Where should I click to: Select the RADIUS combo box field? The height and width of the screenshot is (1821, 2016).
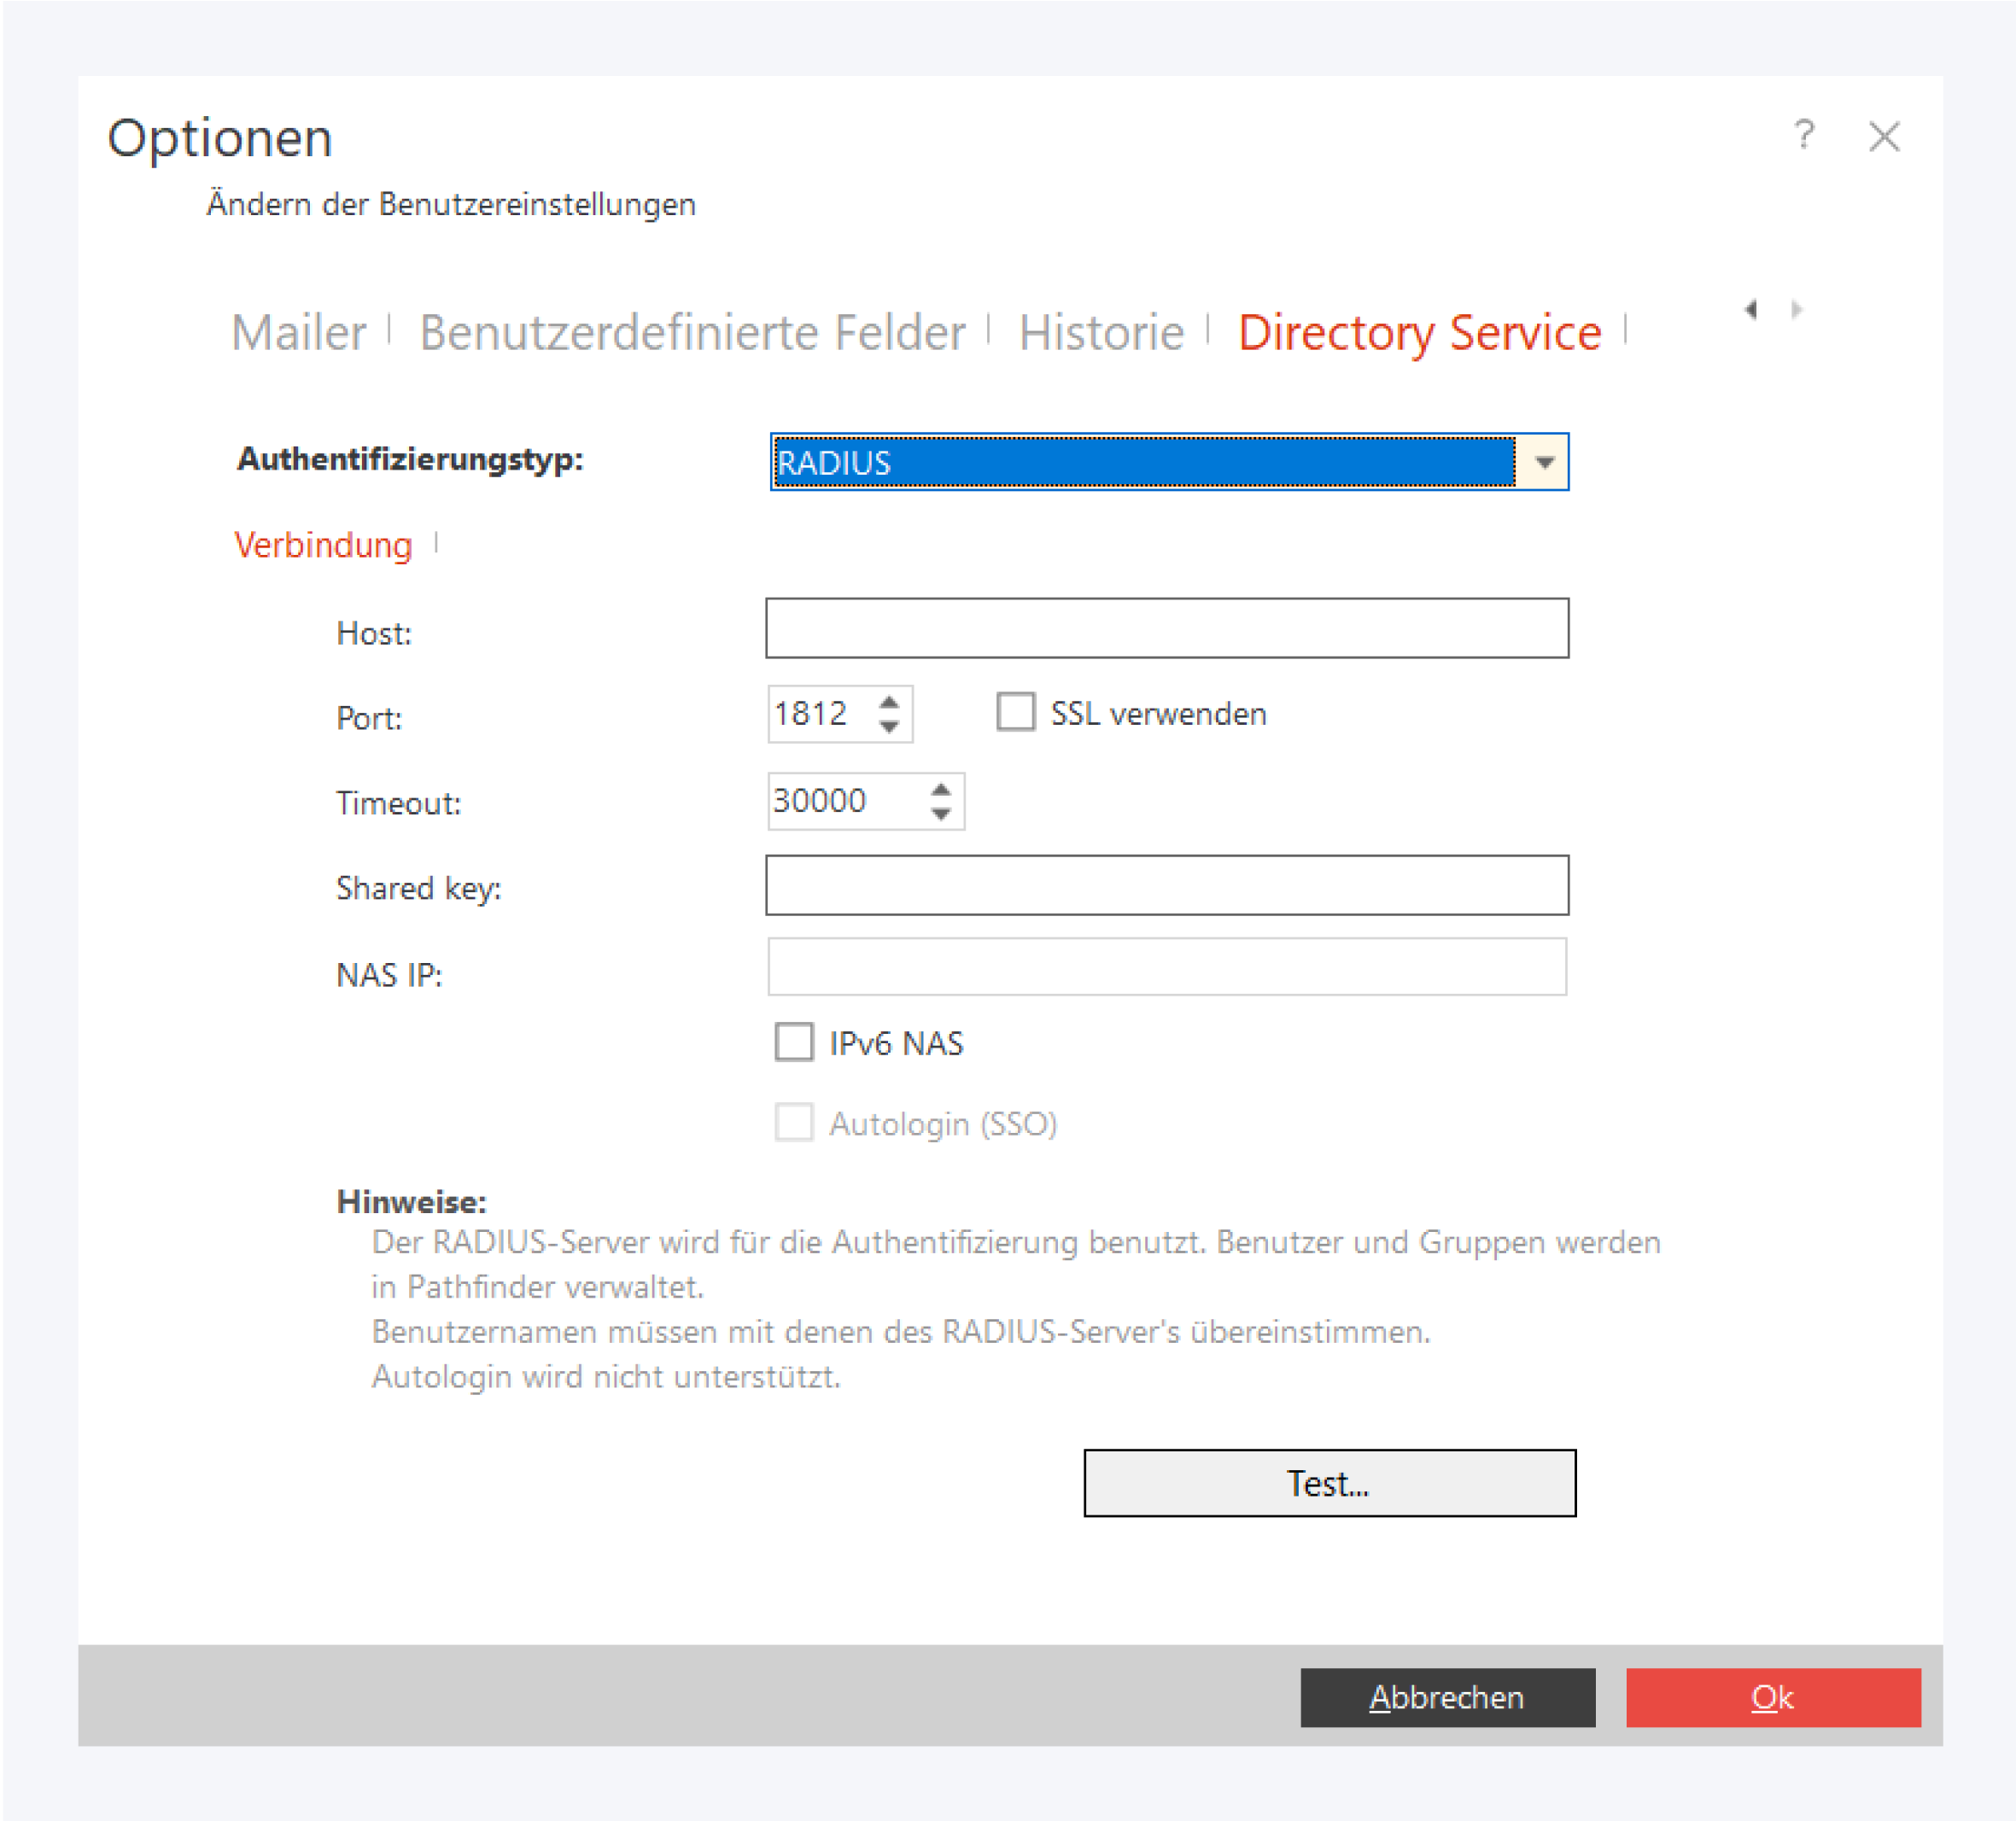1144,462
